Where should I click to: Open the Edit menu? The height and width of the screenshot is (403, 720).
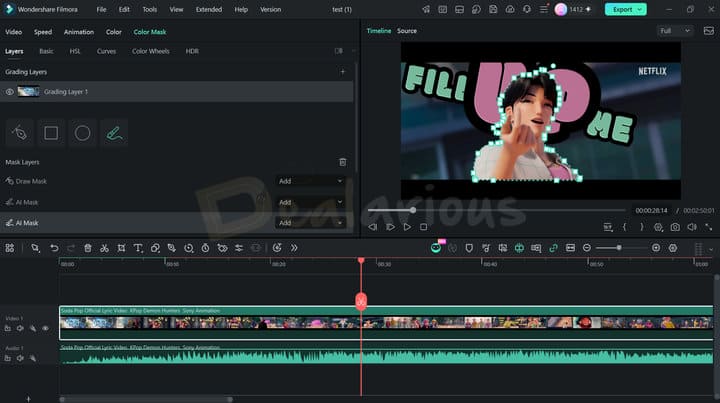[x=124, y=9]
